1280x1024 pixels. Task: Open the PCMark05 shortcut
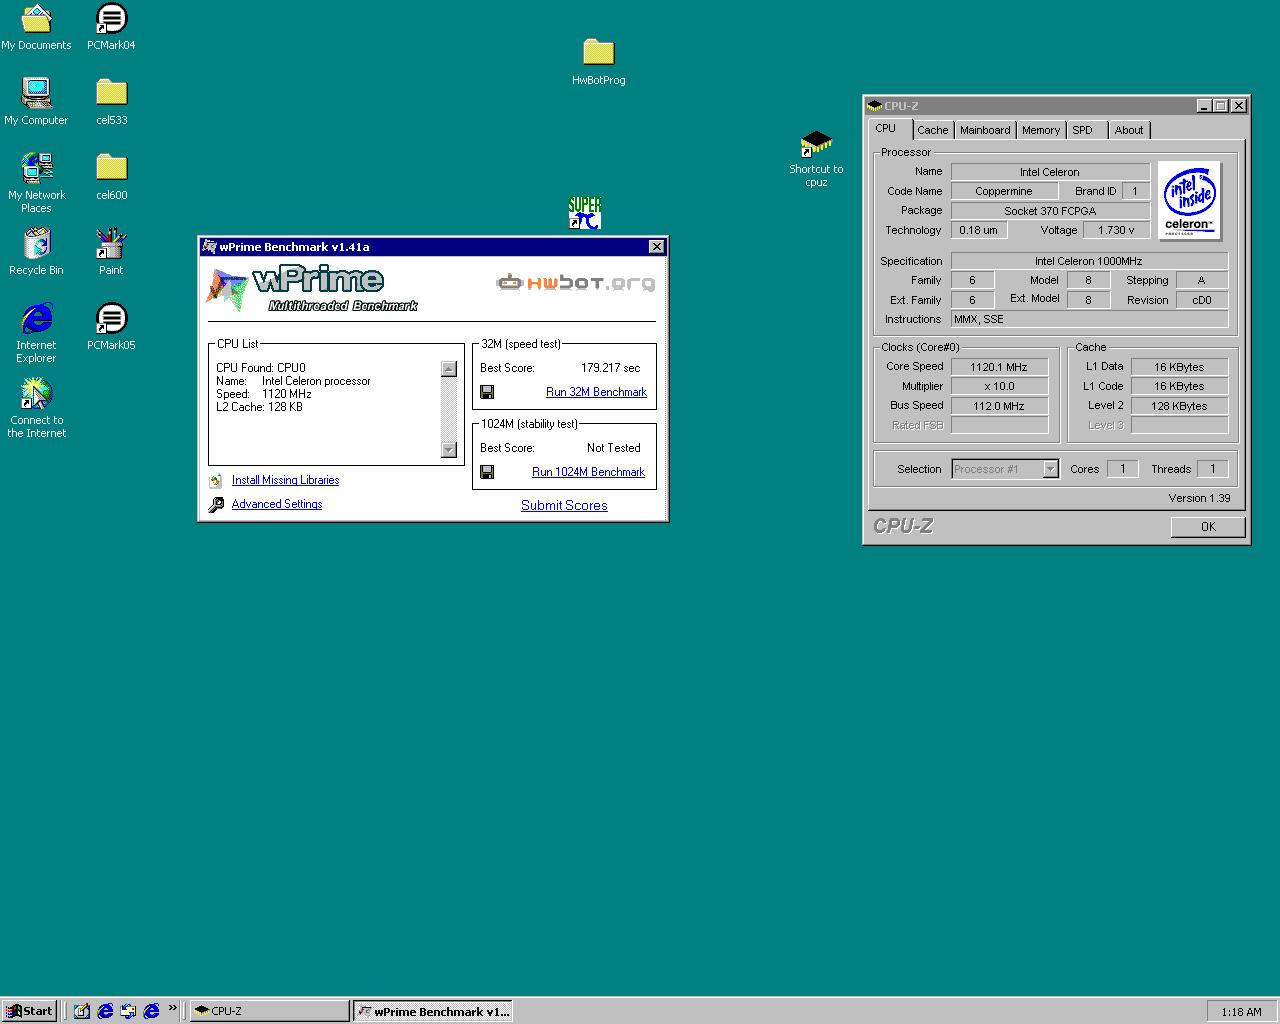111,326
